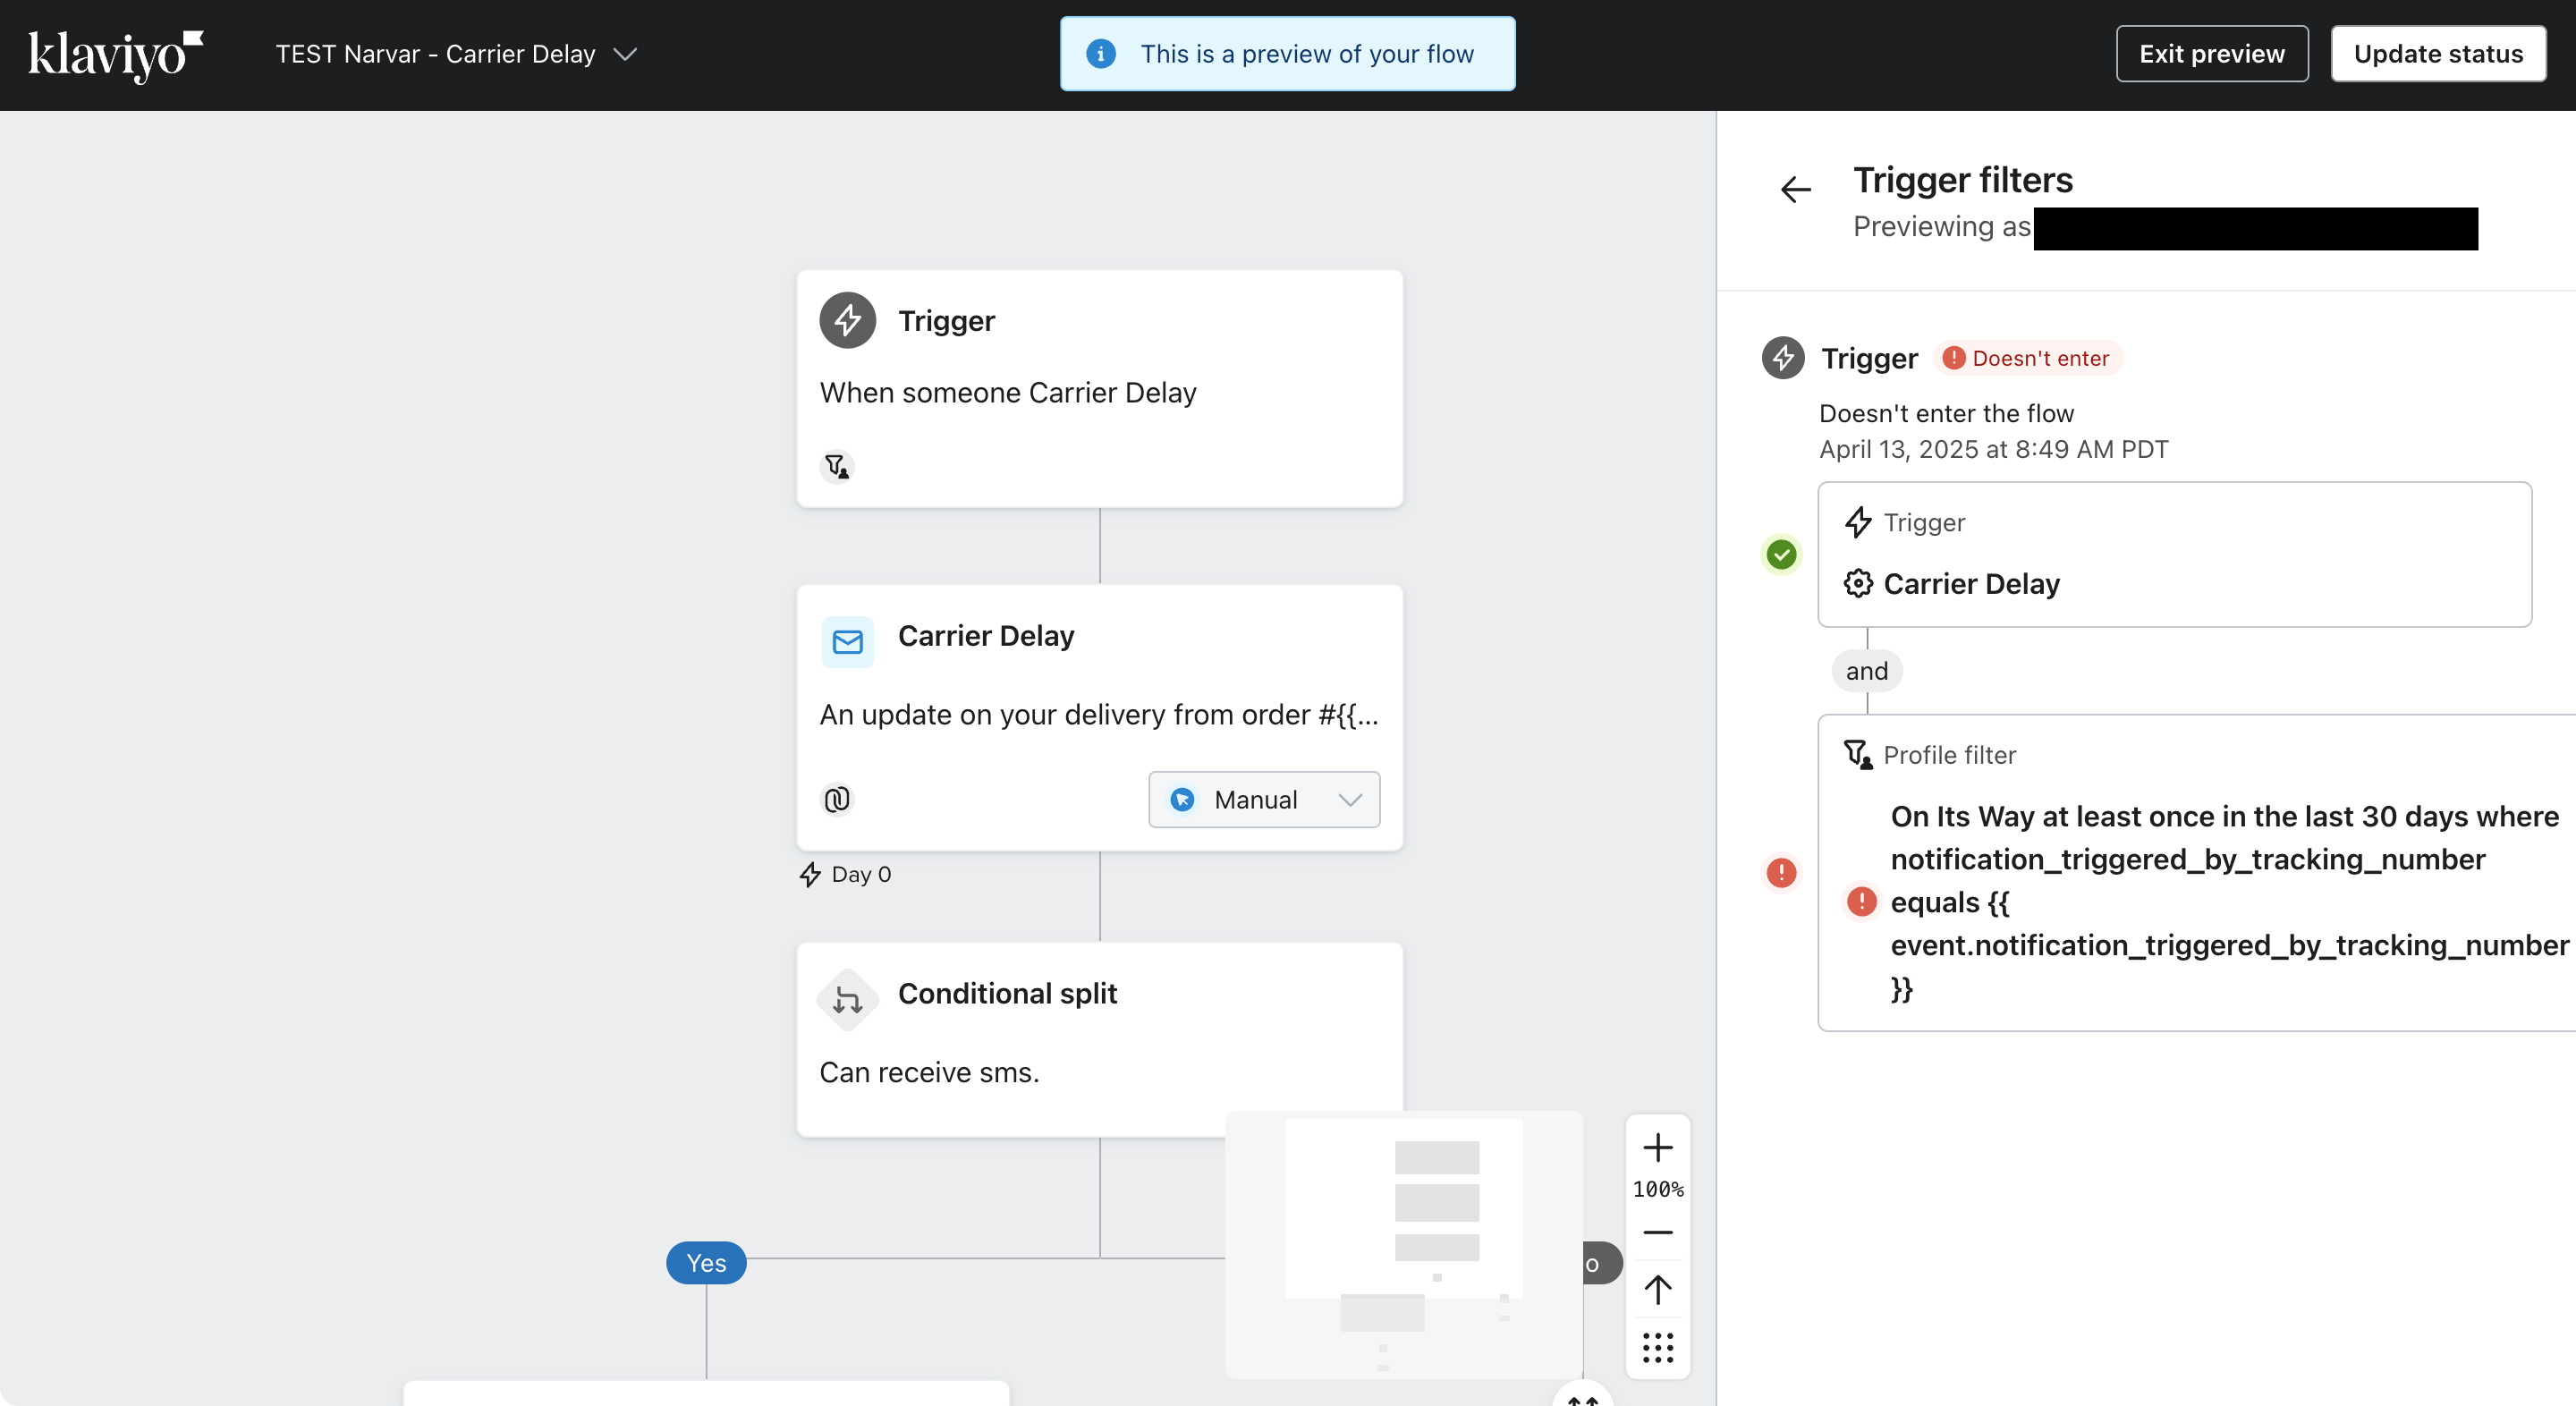This screenshot has width=2576, height=1406.
Task: Click the Profile filter funnel icon in side panel
Action: pos(1858,754)
